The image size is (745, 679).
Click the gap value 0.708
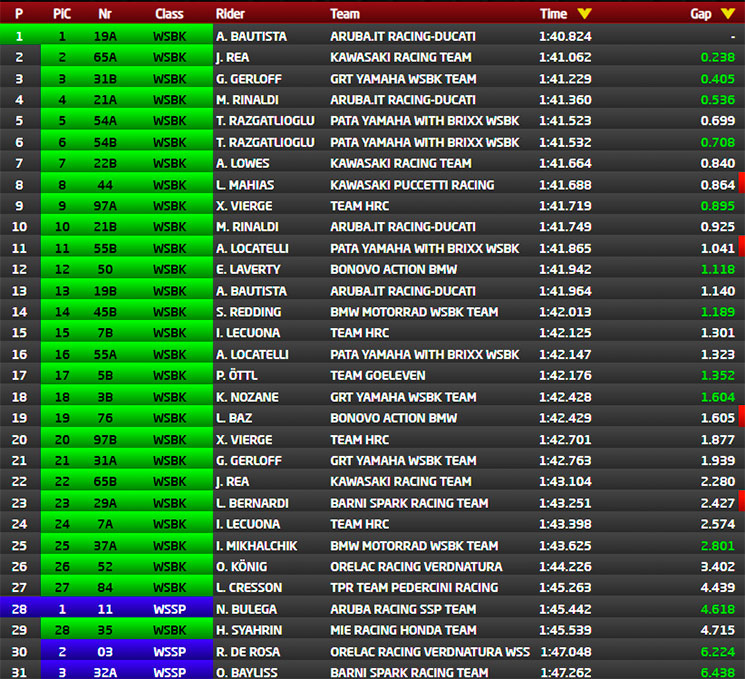[x=717, y=142]
